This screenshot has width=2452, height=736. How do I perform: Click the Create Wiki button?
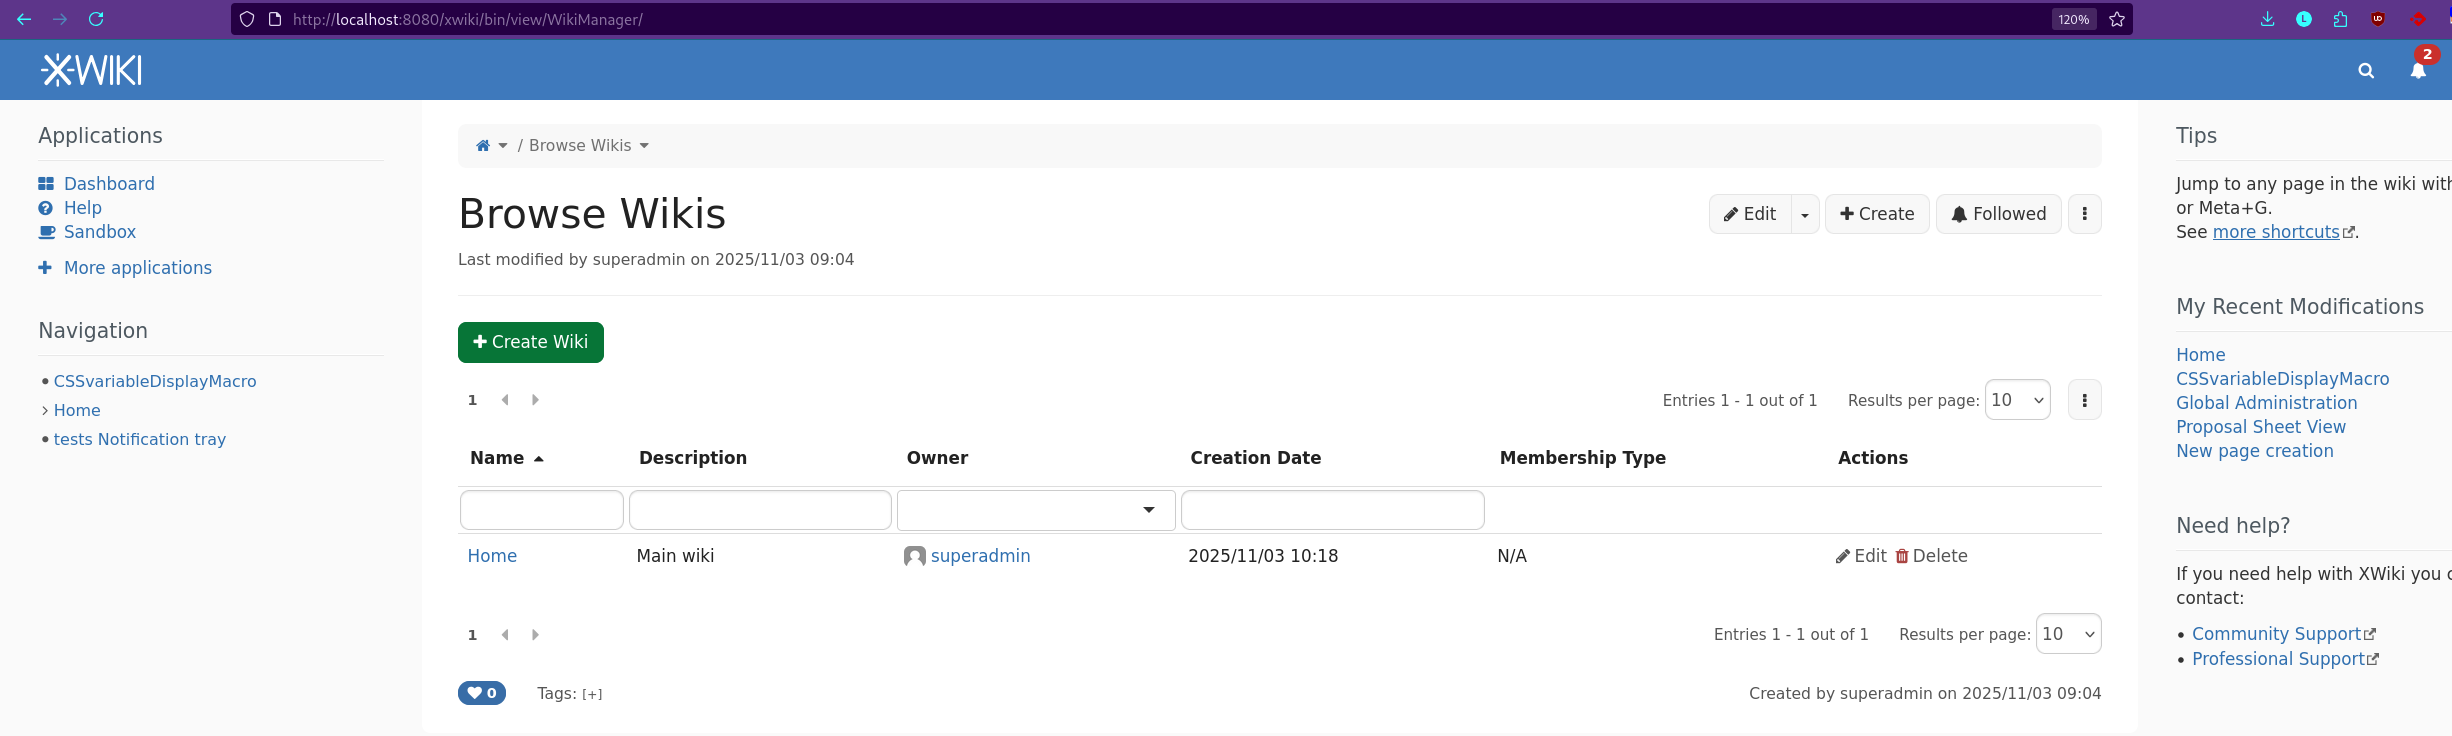tap(530, 342)
